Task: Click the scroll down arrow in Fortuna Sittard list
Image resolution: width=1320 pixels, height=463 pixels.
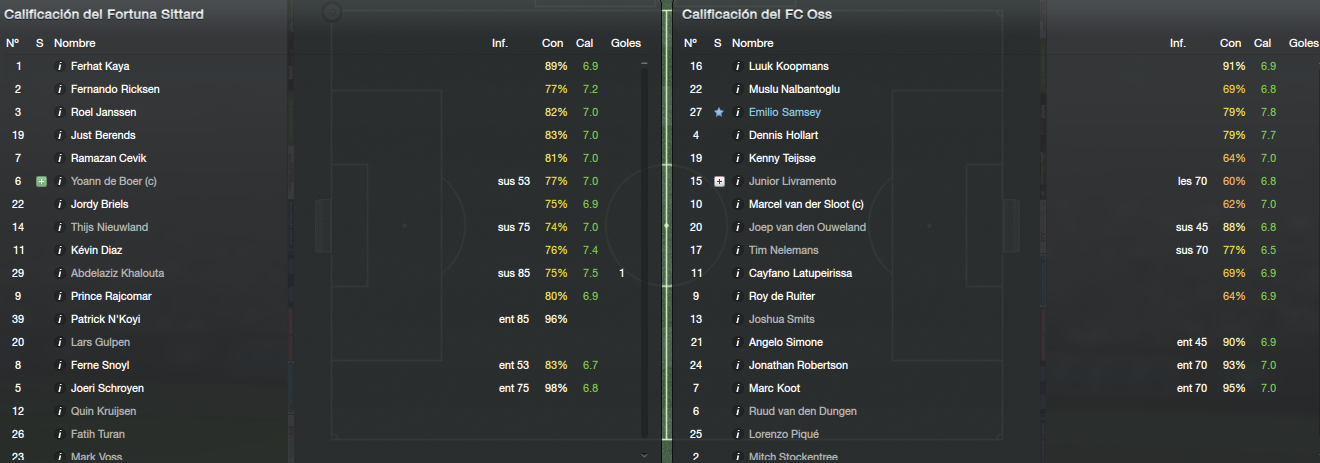Action: pos(644,454)
